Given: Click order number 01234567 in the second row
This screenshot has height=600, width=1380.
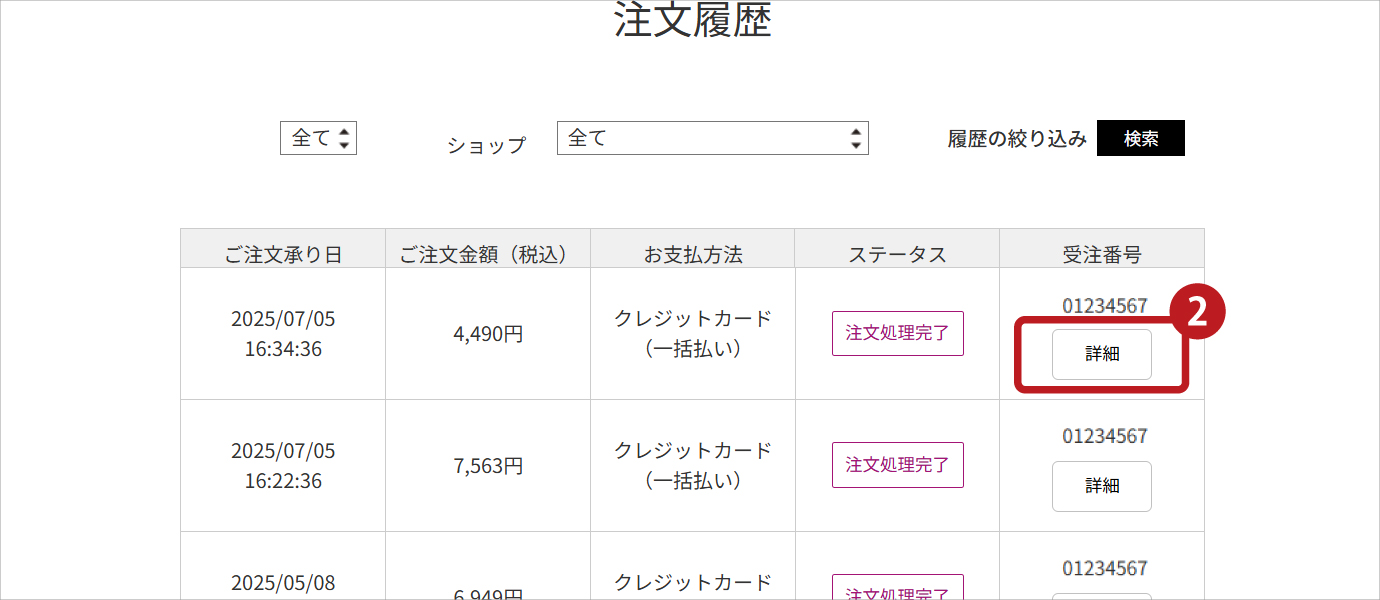Looking at the screenshot, I should pos(1104,436).
